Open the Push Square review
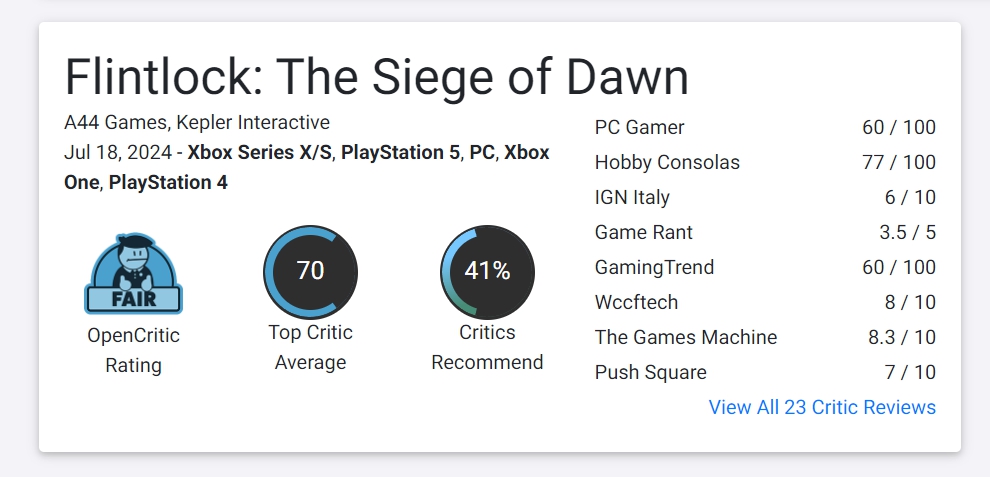 (650, 372)
